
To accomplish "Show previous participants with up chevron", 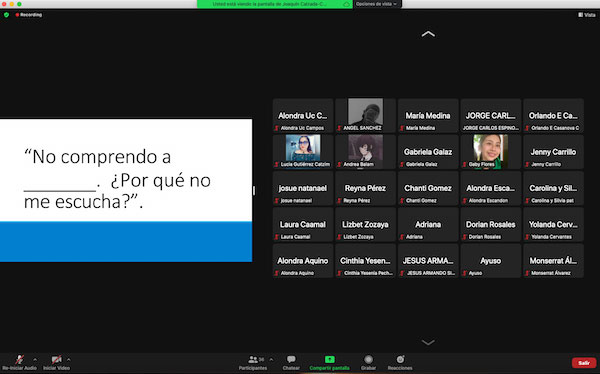I will pyautogui.click(x=428, y=34).
